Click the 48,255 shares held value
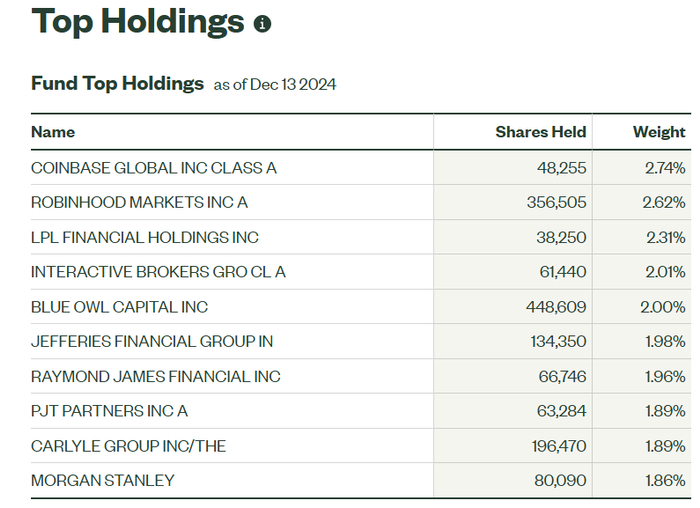This screenshot has width=700, height=508. click(x=561, y=168)
